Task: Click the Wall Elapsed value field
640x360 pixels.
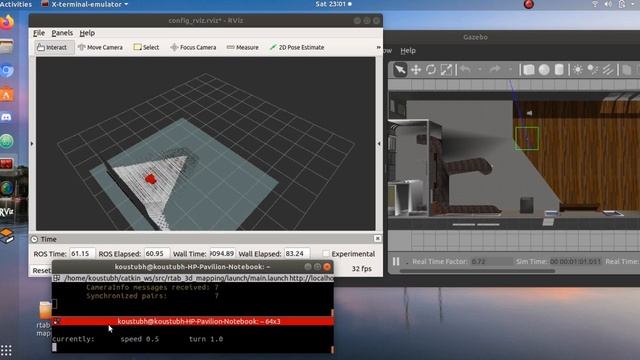Action: [x=297, y=253]
